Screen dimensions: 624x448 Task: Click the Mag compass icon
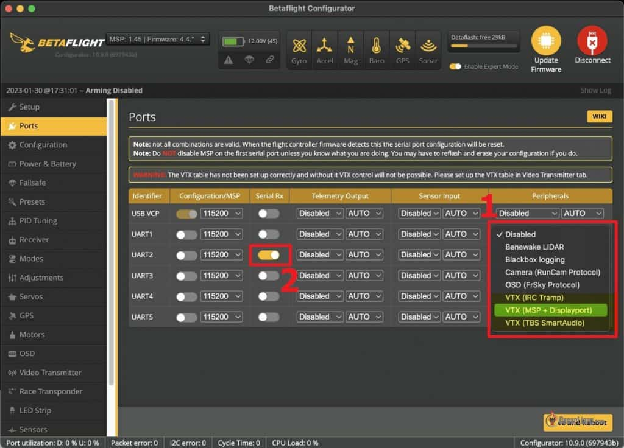coord(351,45)
